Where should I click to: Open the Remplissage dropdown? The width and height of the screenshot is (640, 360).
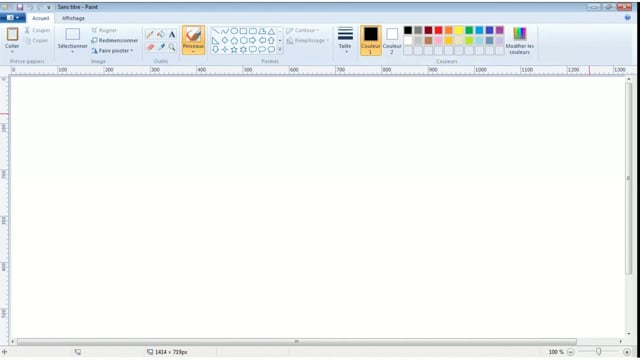[x=308, y=41]
